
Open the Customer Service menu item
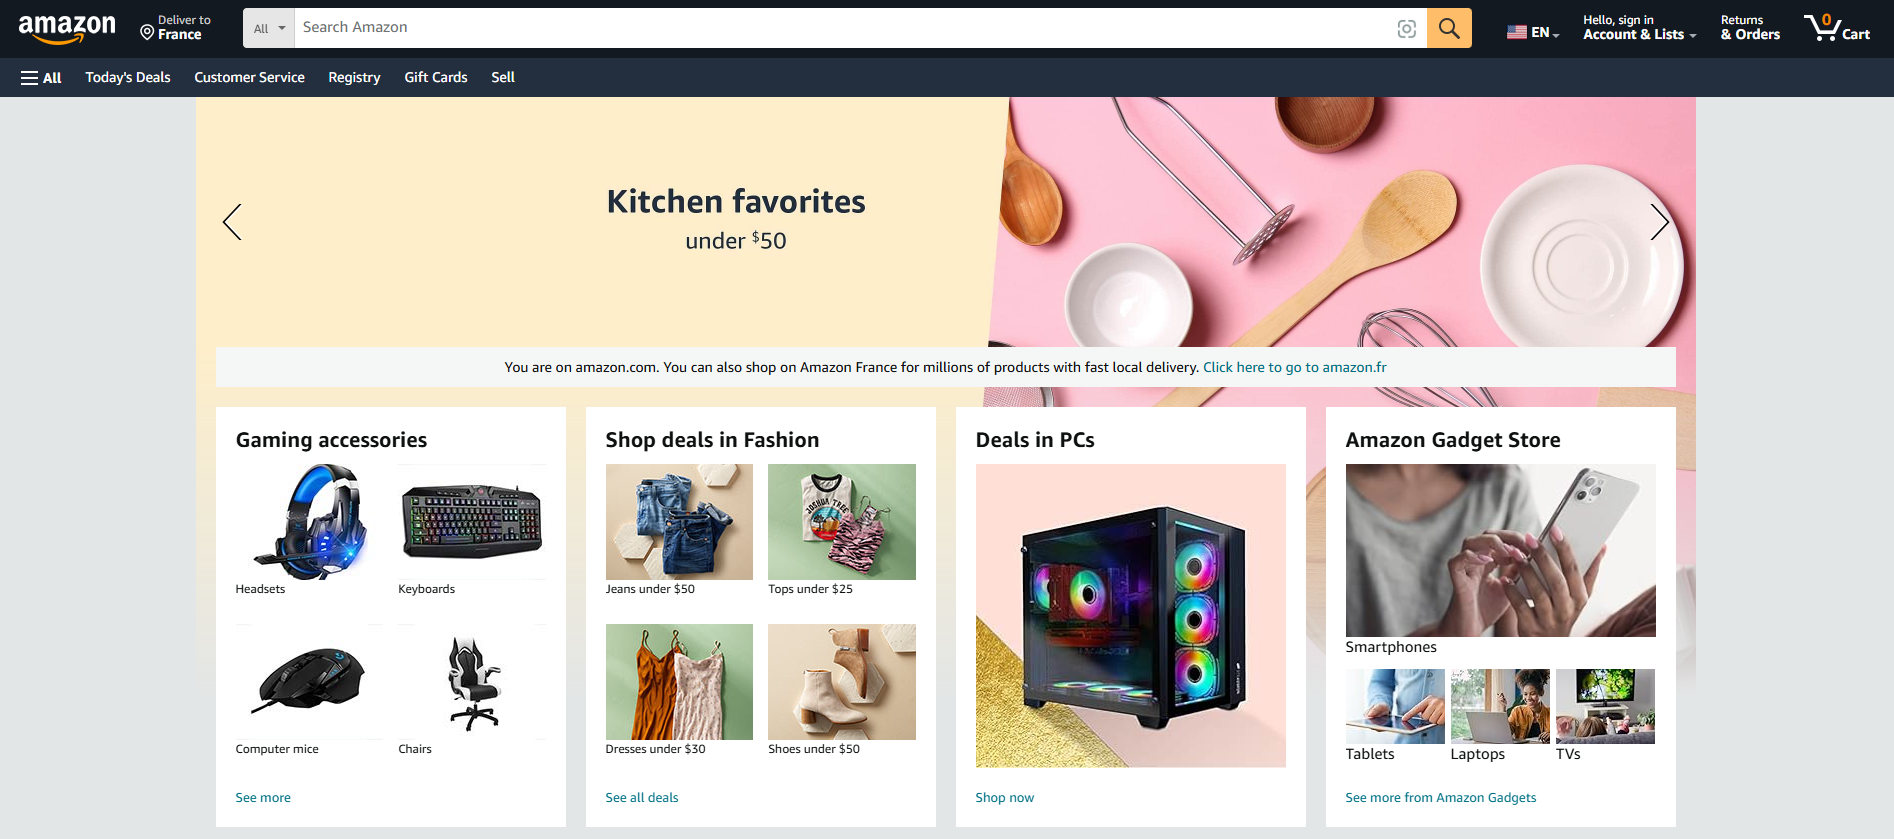point(249,77)
